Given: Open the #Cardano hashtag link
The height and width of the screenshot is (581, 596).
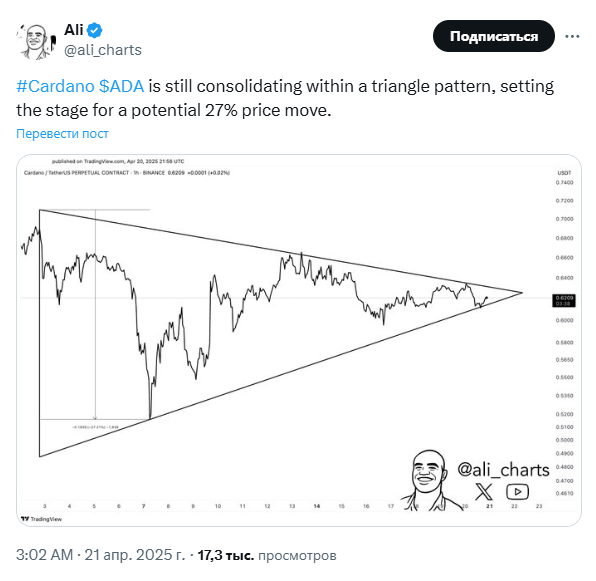Looking at the screenshot, I should pos(55,86).
